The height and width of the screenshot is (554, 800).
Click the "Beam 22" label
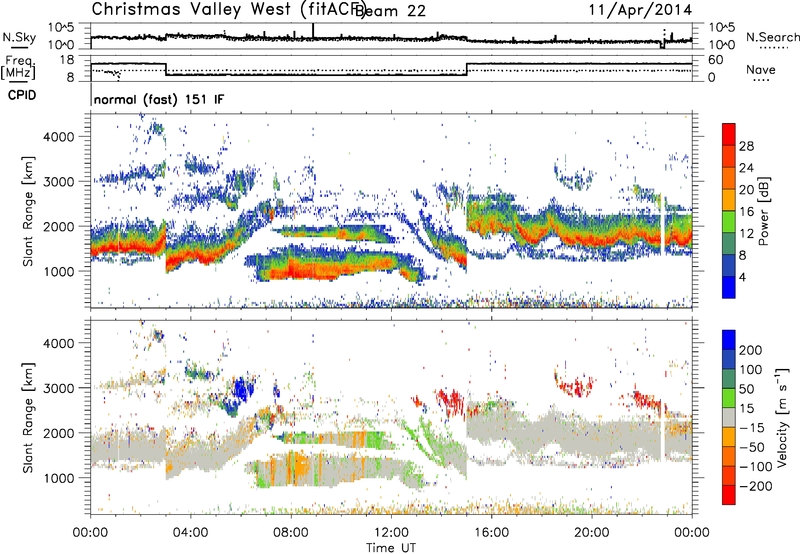pyautogui.click(x=390, y=11)
